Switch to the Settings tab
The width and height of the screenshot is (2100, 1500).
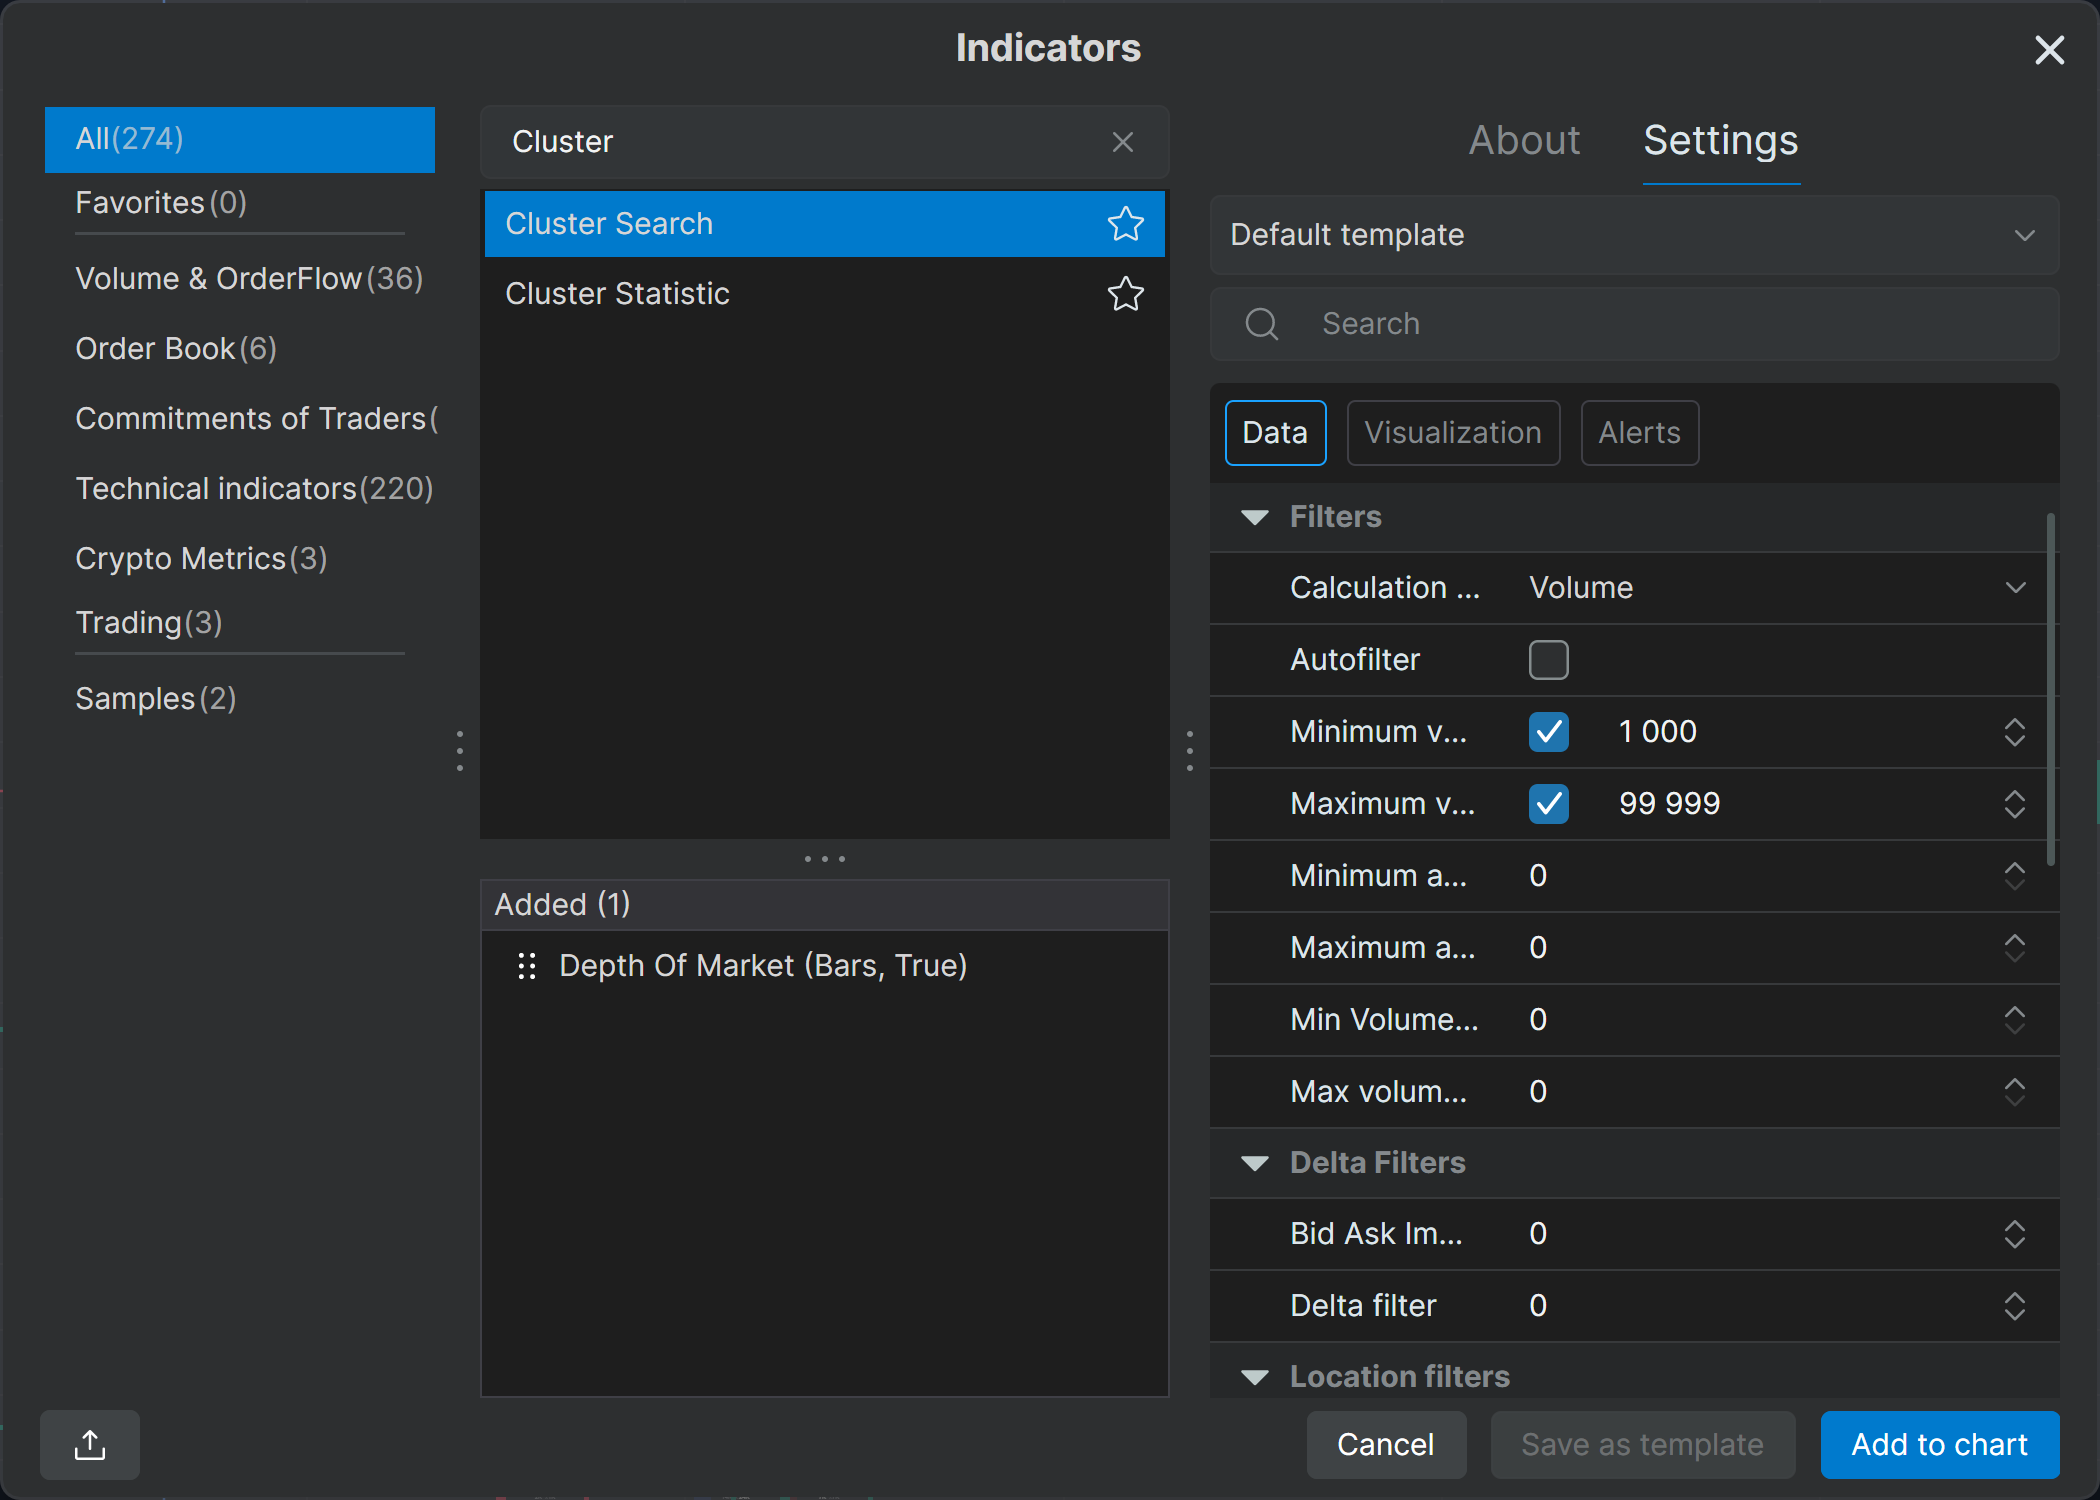click(1721, 141)
